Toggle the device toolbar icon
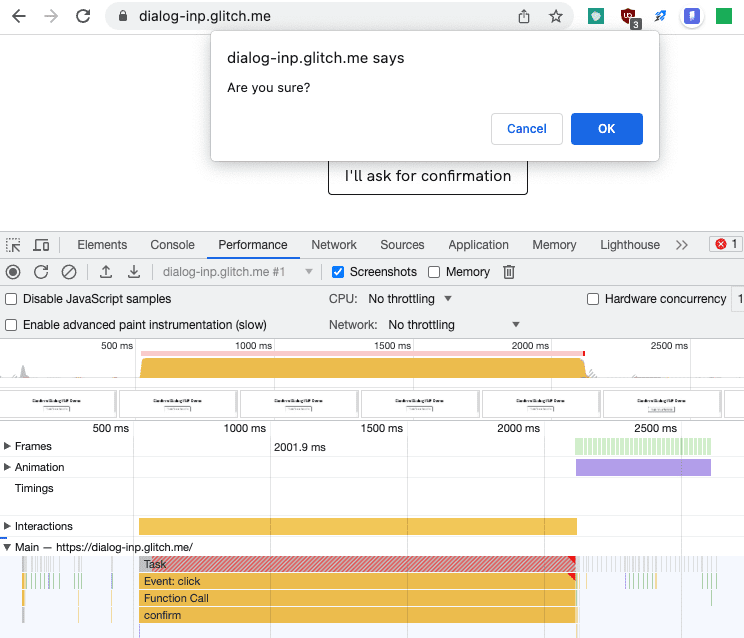 click(x=41, y=245)
